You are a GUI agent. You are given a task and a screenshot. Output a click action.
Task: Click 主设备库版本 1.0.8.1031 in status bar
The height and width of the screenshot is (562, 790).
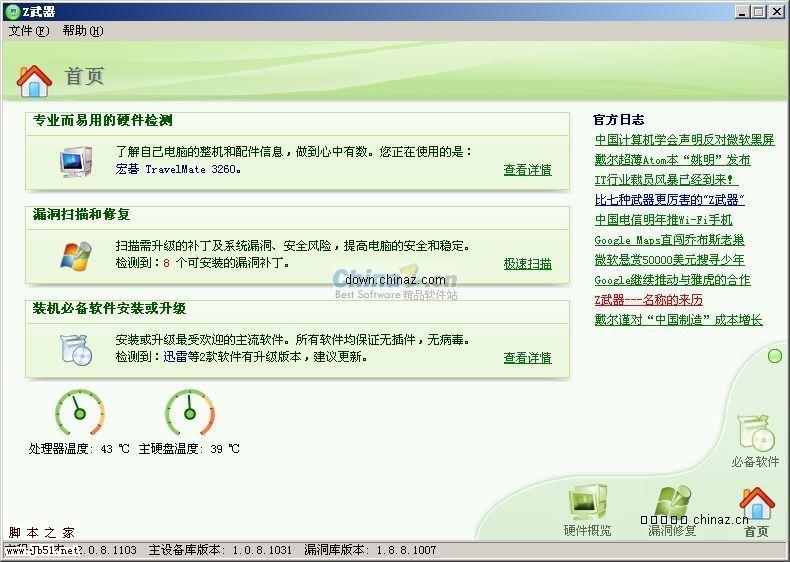[220, 550]
